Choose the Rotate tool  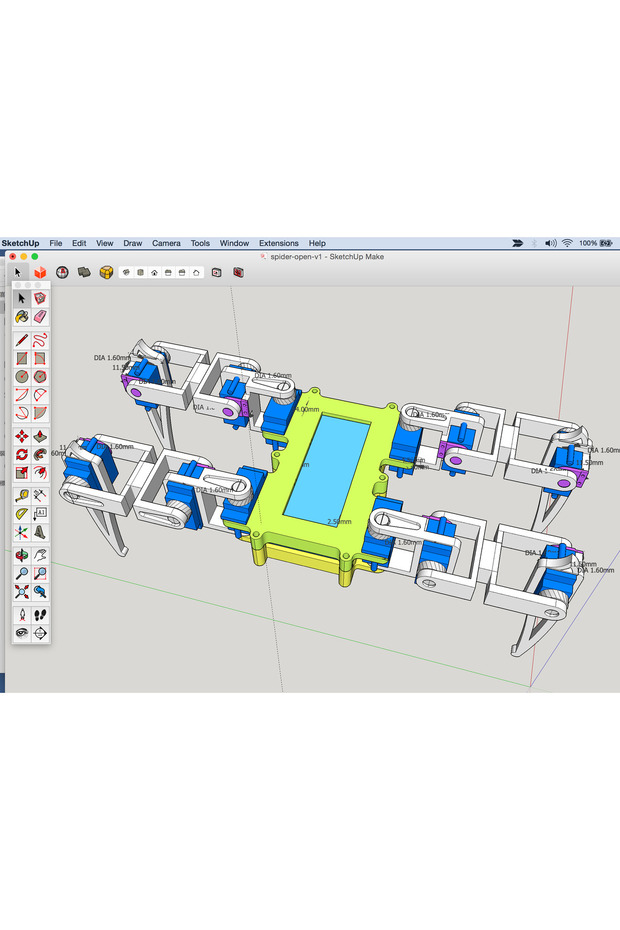pyautogui.click(x=22, y=455)
